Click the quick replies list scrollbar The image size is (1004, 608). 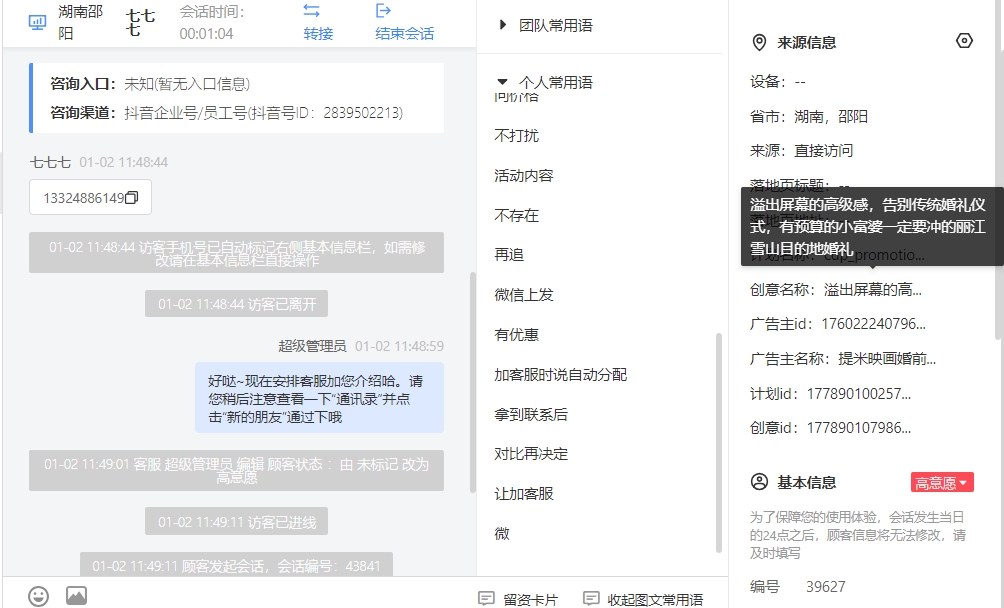pyautogui.click(x=718, y=442)
